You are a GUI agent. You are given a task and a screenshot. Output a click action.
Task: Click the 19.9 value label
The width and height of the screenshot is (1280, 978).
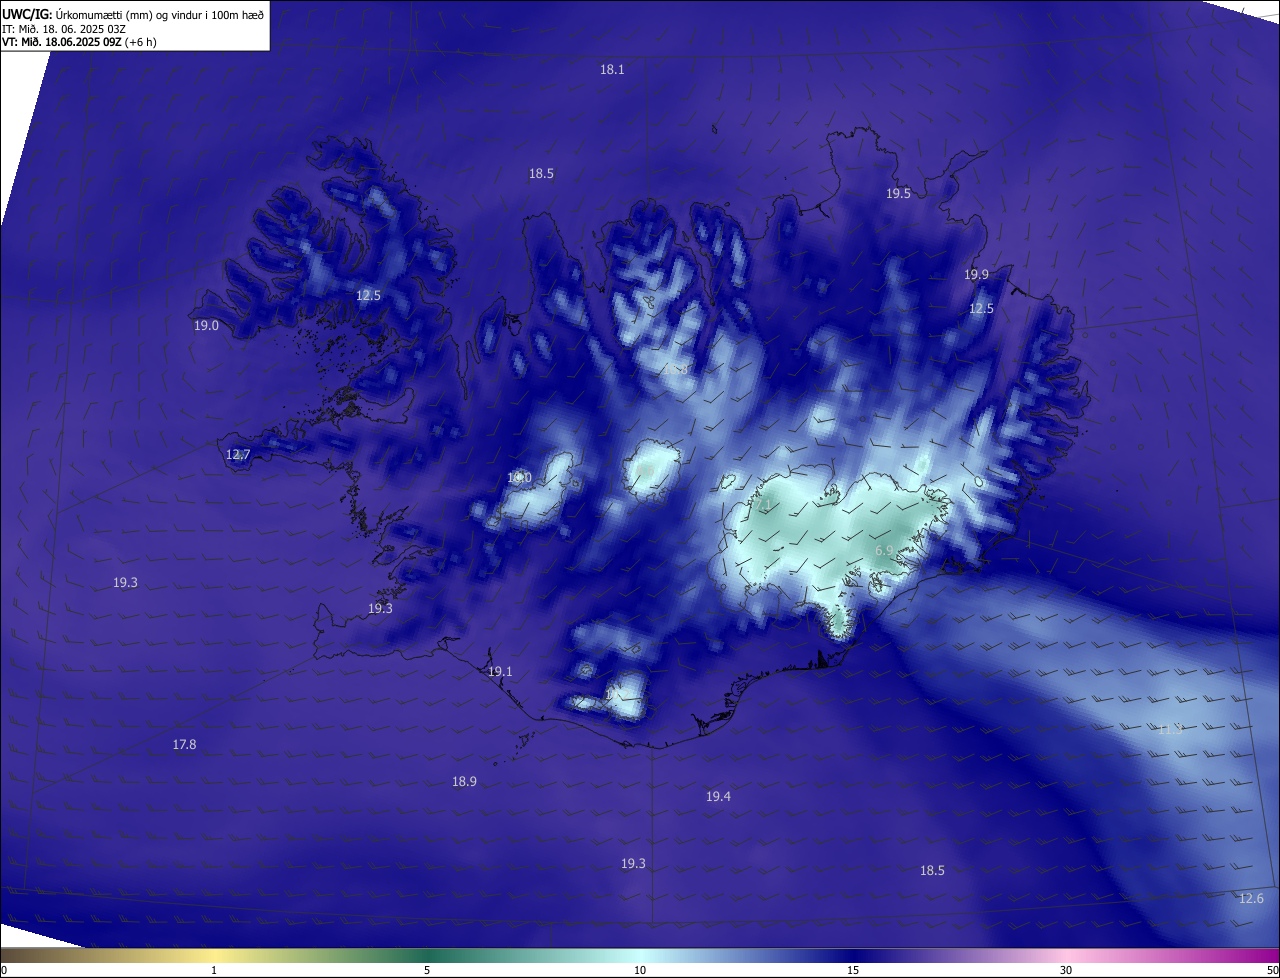(976, 275)
